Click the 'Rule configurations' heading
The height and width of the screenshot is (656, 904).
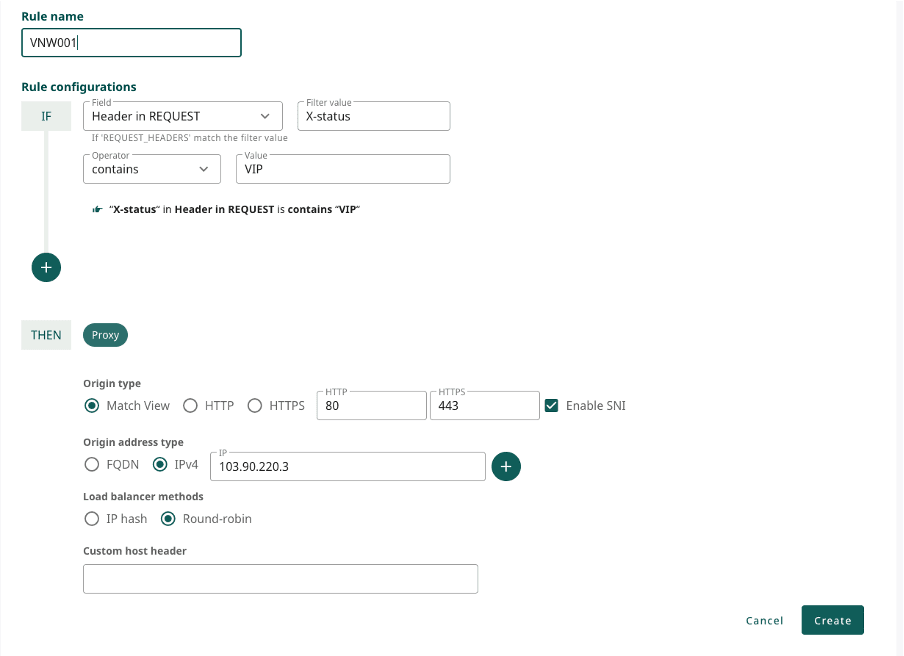79,87
